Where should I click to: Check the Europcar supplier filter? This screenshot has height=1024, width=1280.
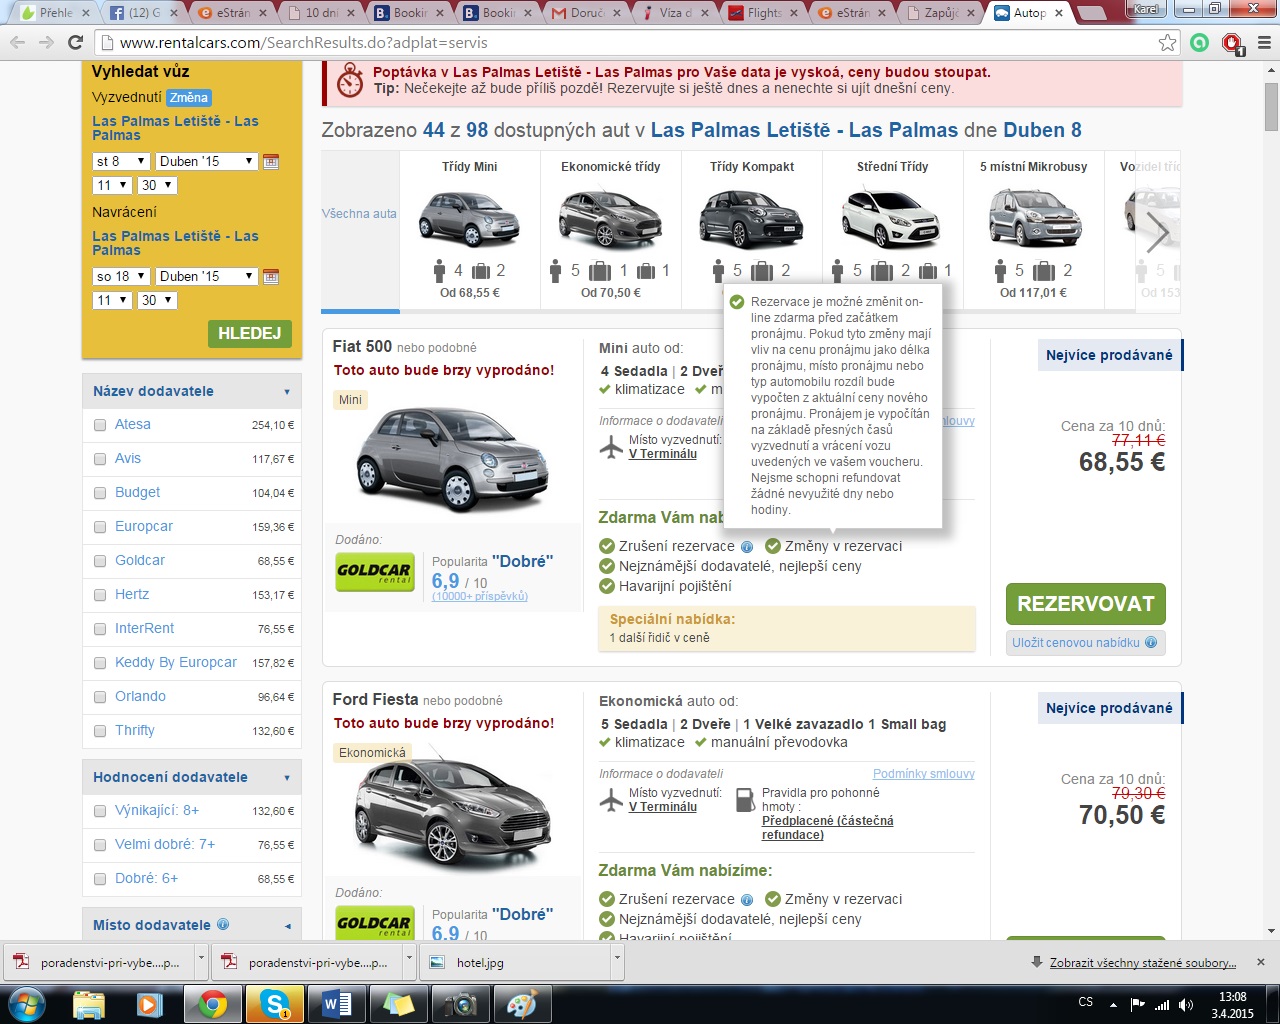(100, 527)
